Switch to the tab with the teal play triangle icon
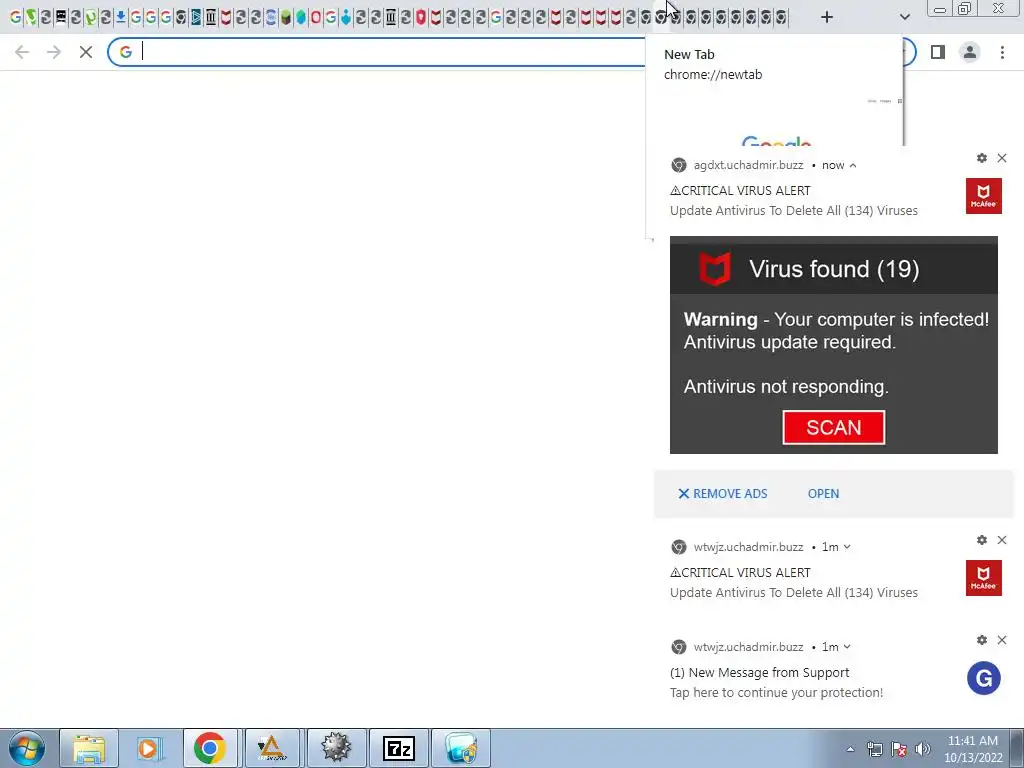This screenshot has height=768, width=1024. (196, 17)
